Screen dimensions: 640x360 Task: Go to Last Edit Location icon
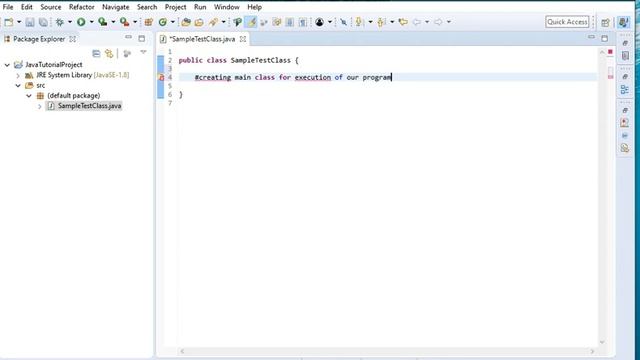click(403, 22)
